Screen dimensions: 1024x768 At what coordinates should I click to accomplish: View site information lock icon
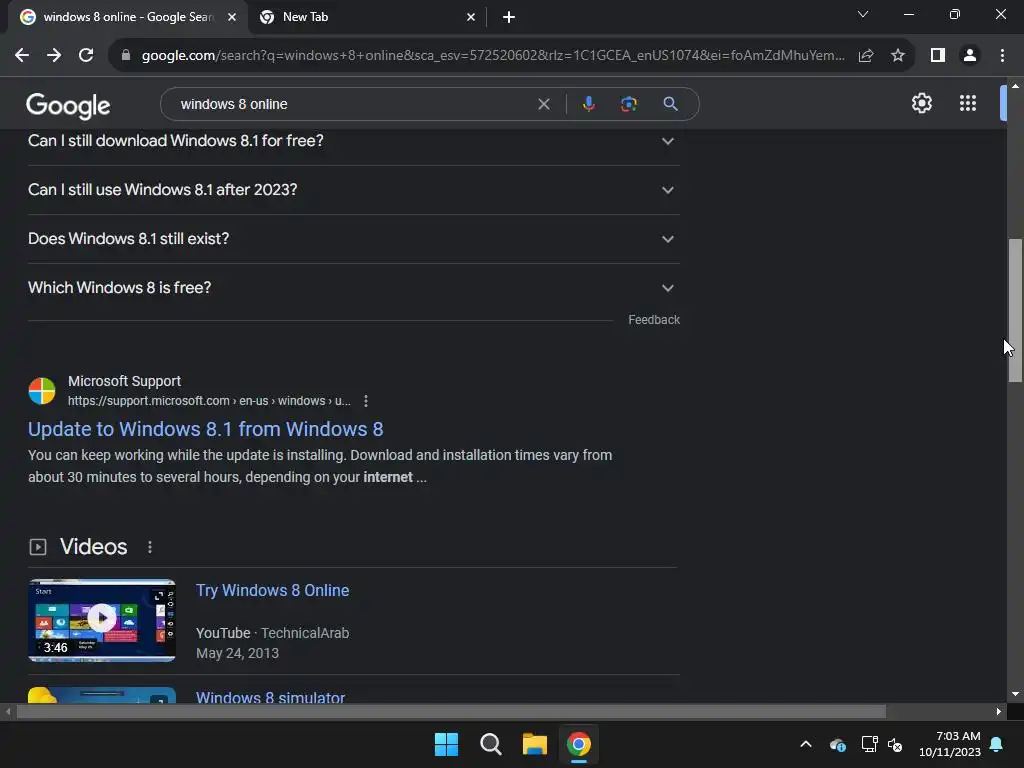click(126, 56)
